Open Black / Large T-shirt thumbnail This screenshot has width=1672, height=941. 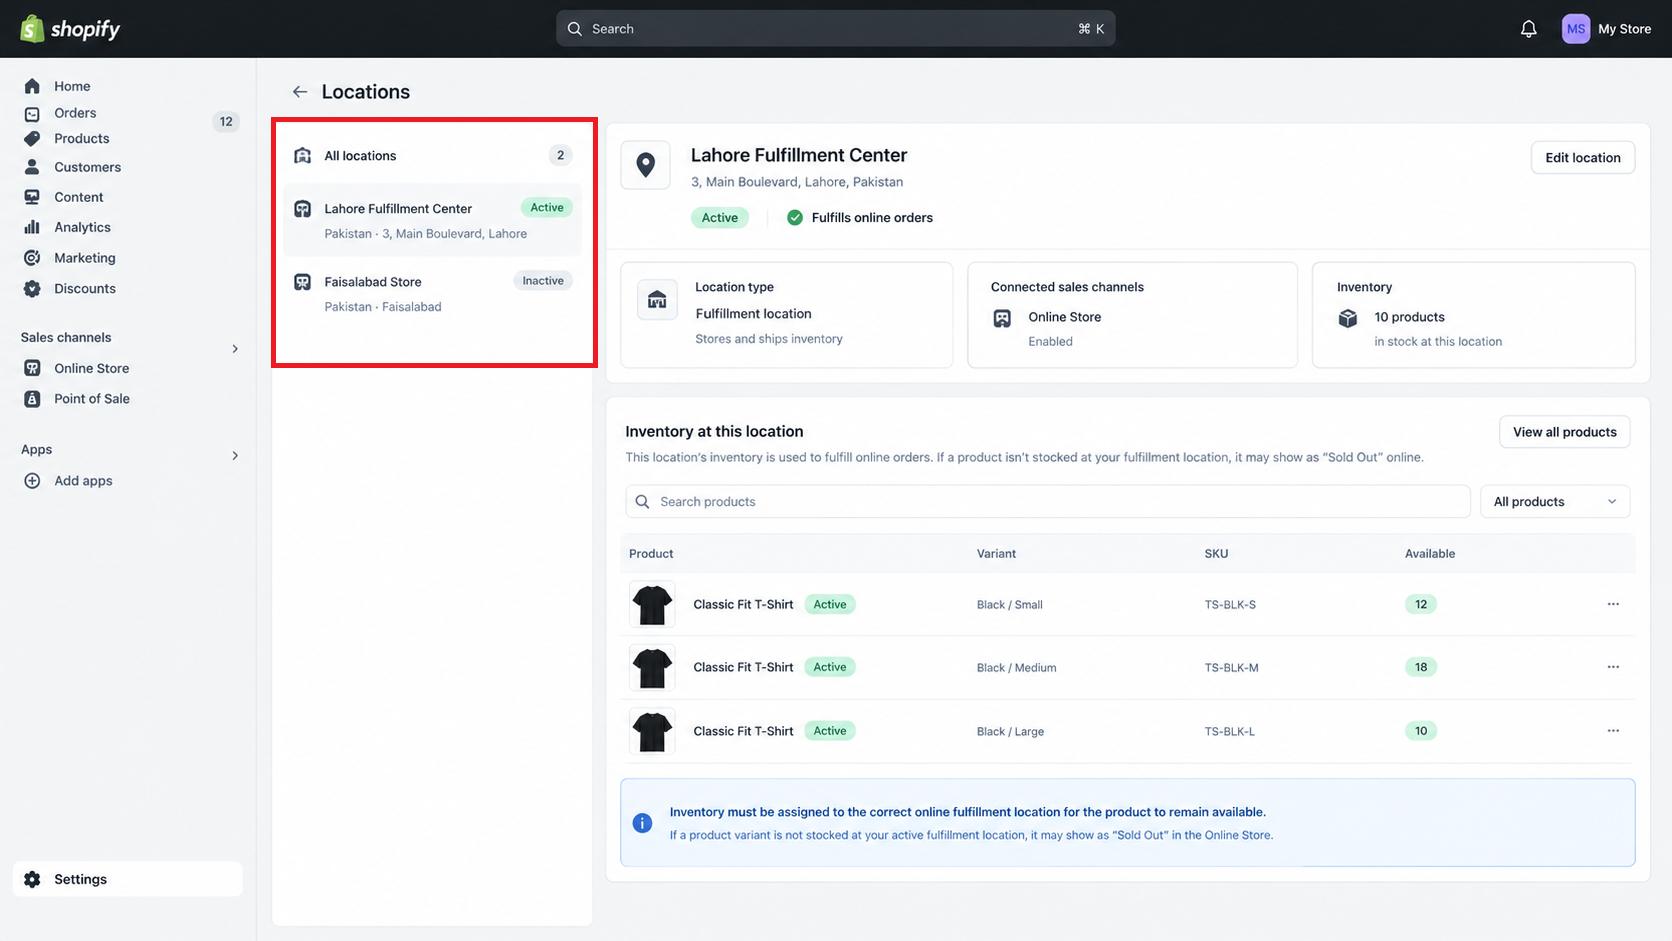652,731
